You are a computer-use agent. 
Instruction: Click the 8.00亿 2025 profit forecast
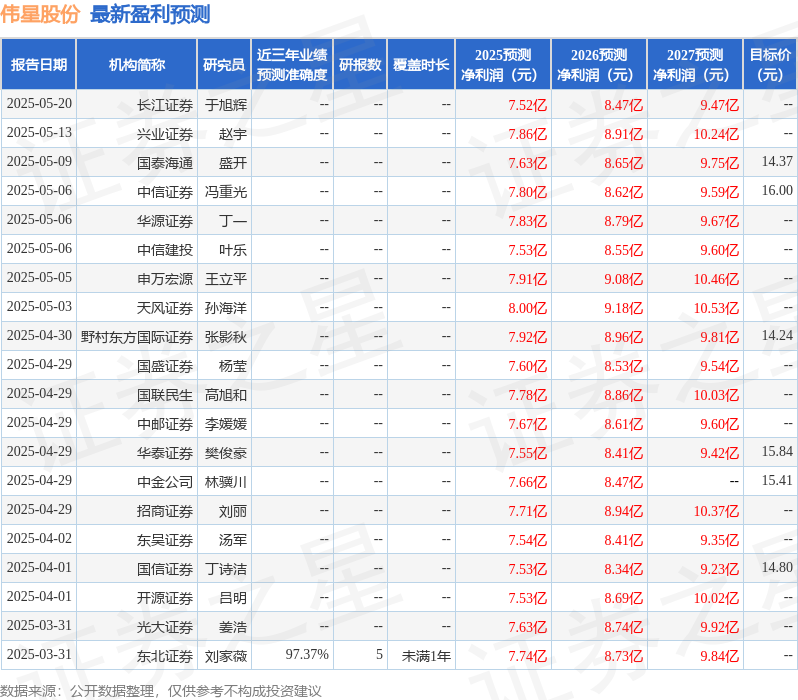[527, 309]
